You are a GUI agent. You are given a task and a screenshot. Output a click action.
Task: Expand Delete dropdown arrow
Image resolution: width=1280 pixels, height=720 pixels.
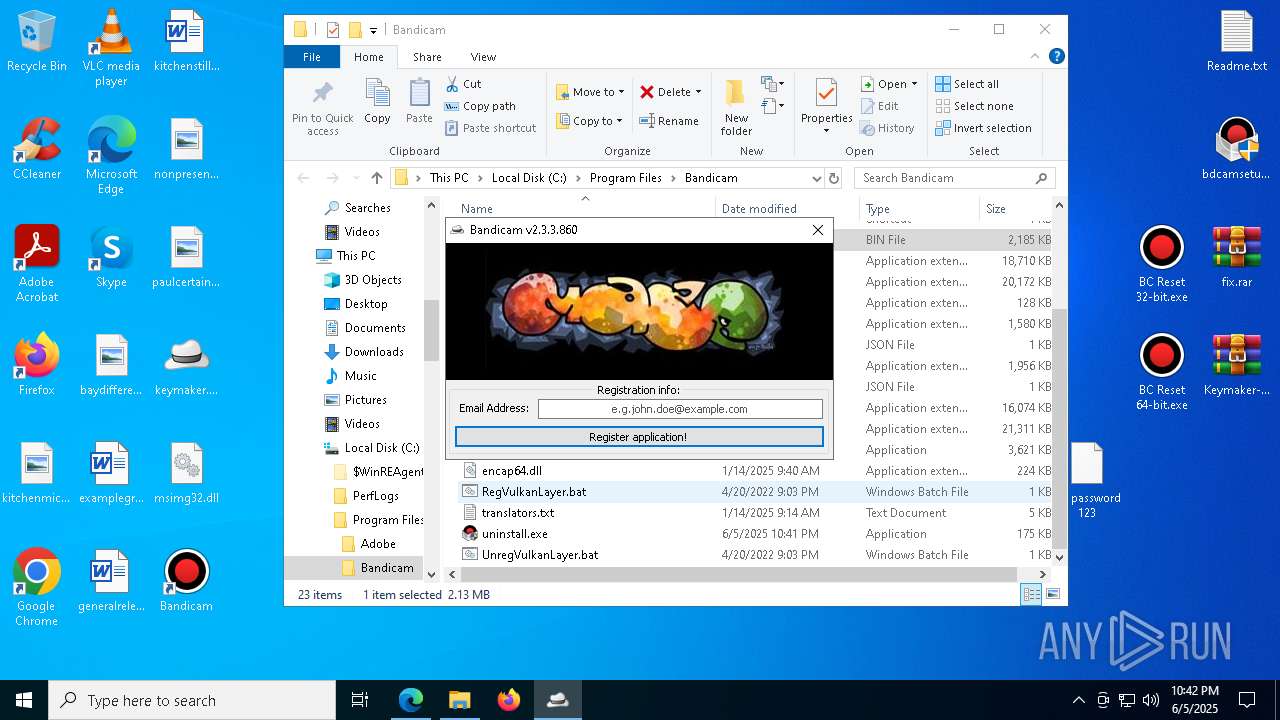[x=698, y=92]
